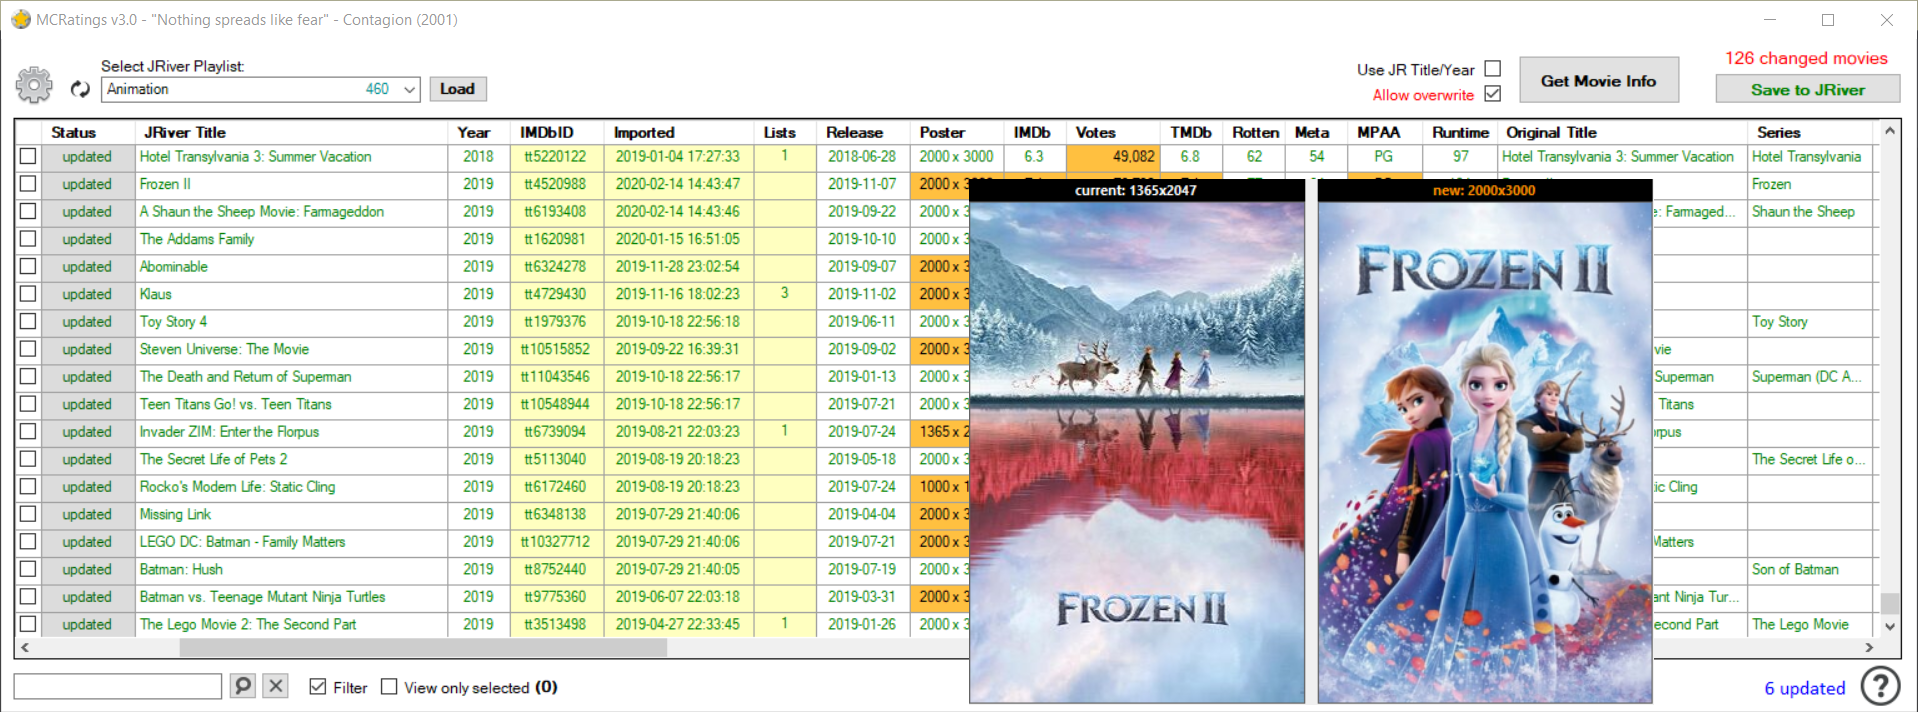Sort by the Year column header

(x=478, y=132)
